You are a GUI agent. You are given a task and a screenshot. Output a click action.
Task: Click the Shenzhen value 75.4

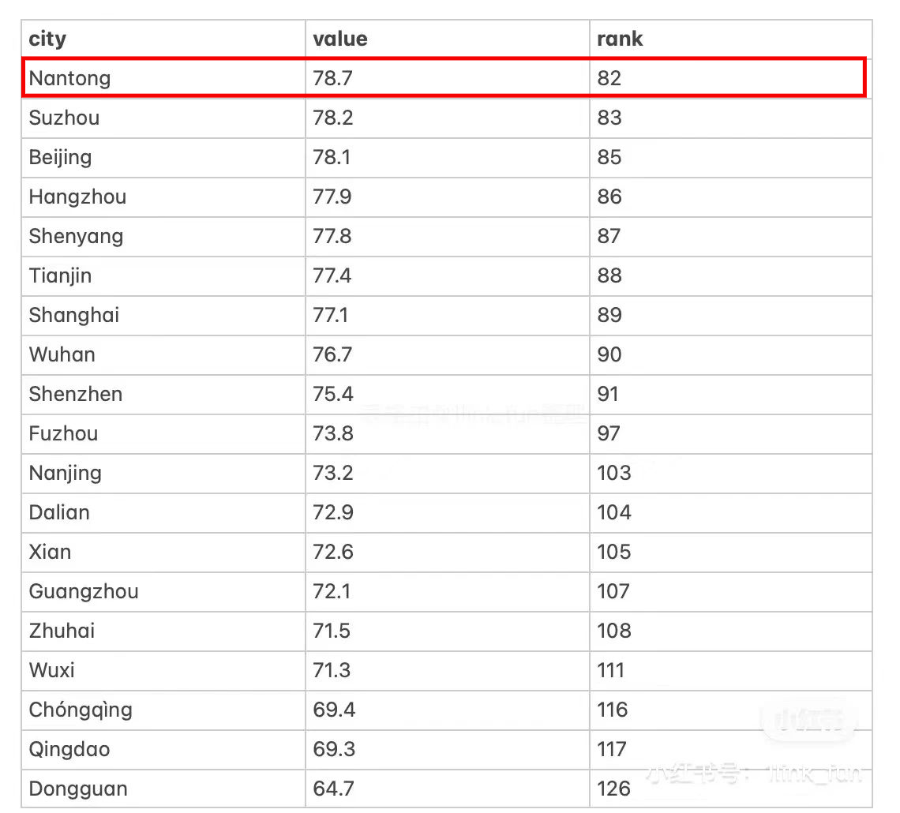coord(447,394)
